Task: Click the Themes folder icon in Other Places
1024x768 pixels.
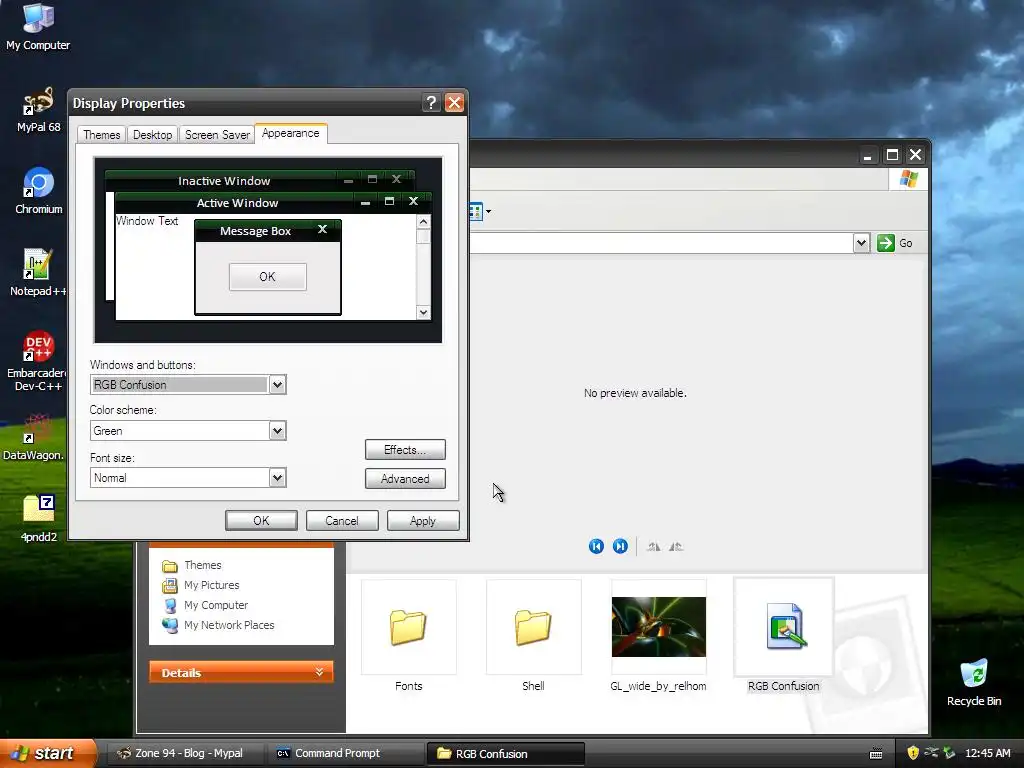Action: coord(170,566)
